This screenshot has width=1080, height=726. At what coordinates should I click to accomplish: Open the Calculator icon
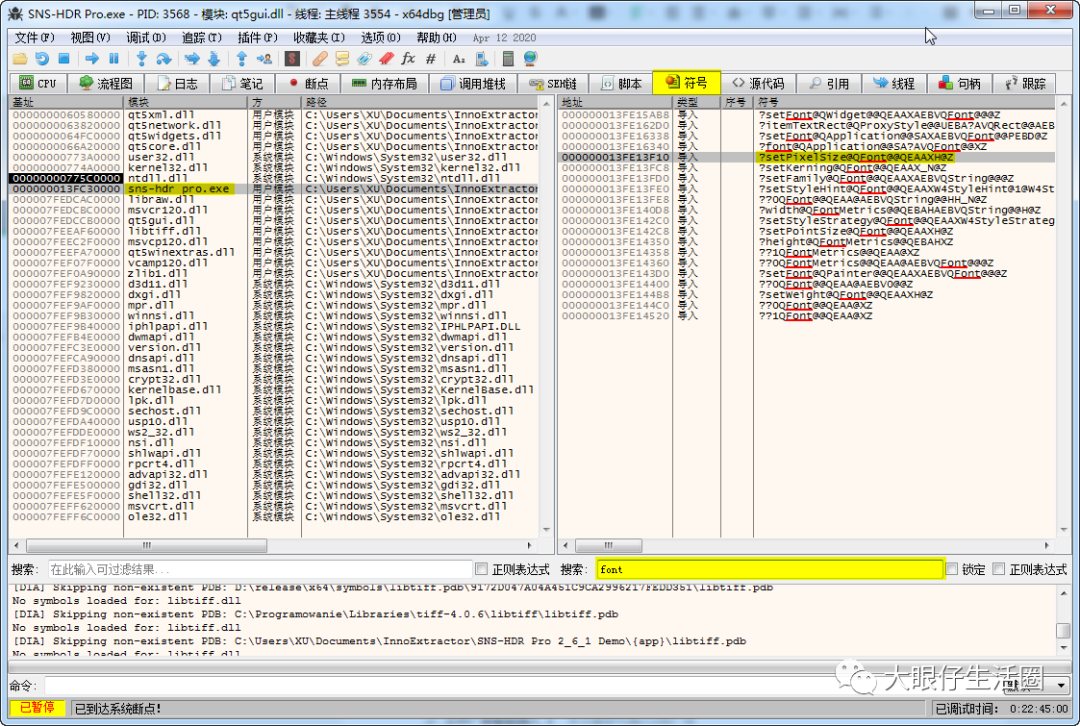point(508,59)
